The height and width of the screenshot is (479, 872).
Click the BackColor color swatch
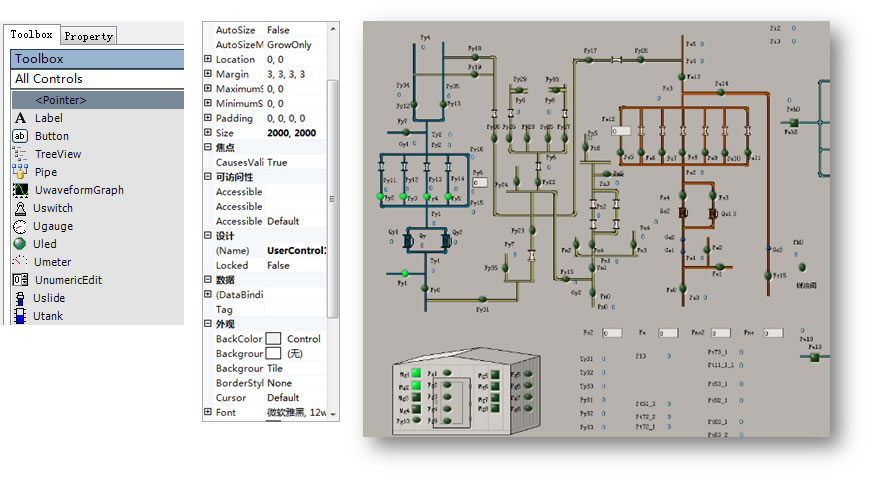point(273,339)
